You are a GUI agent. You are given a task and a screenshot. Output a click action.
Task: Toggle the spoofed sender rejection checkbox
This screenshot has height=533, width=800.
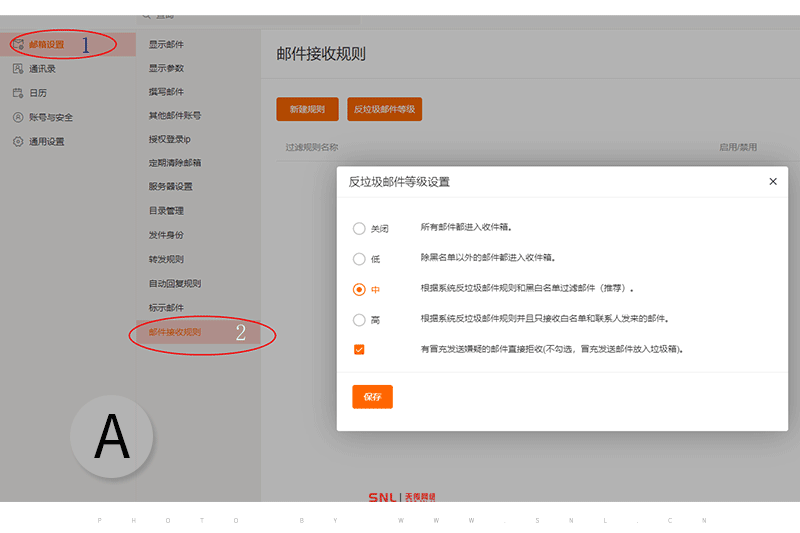tap(359, 350)
